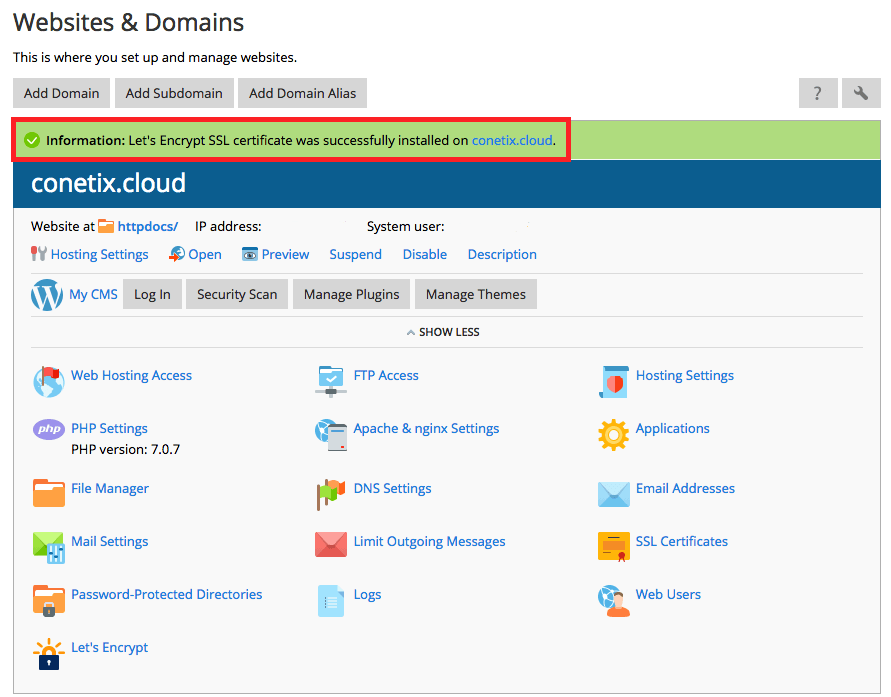Open Manage Plugins for WordPress
Image resolution: width=891 pixels, height=697 pixels.
[351, 294]
